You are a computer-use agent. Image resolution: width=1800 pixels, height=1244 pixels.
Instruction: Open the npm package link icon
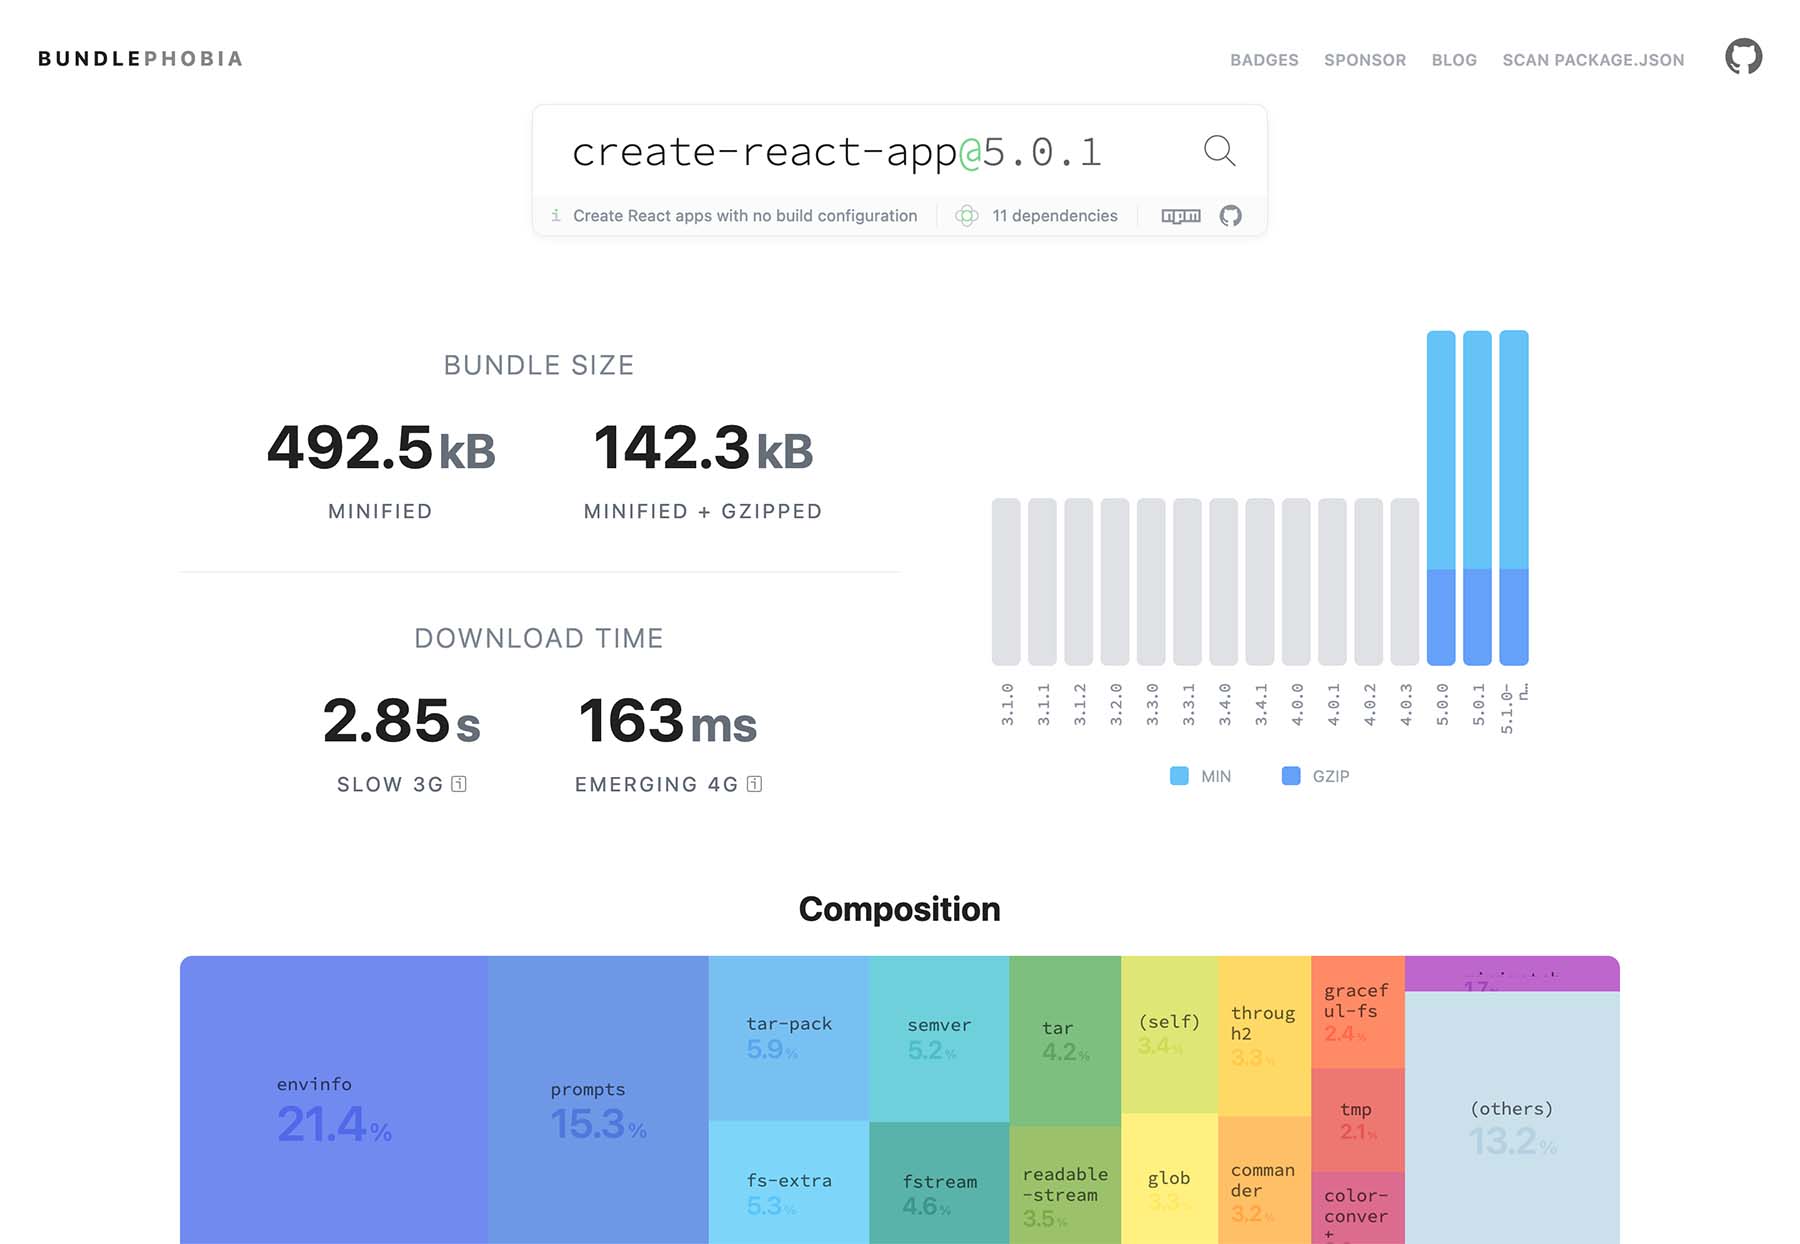(x=1181, y=216)
